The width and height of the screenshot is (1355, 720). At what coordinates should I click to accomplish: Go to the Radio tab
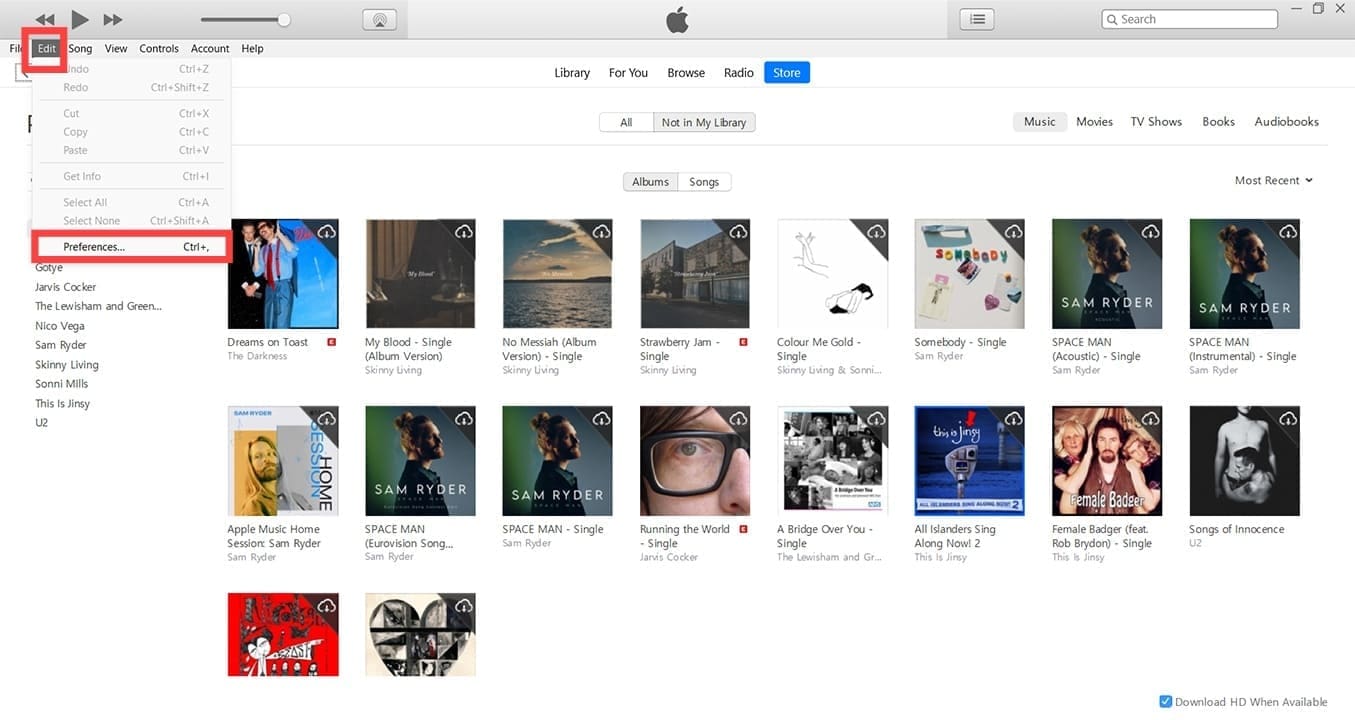coord(739,73)
